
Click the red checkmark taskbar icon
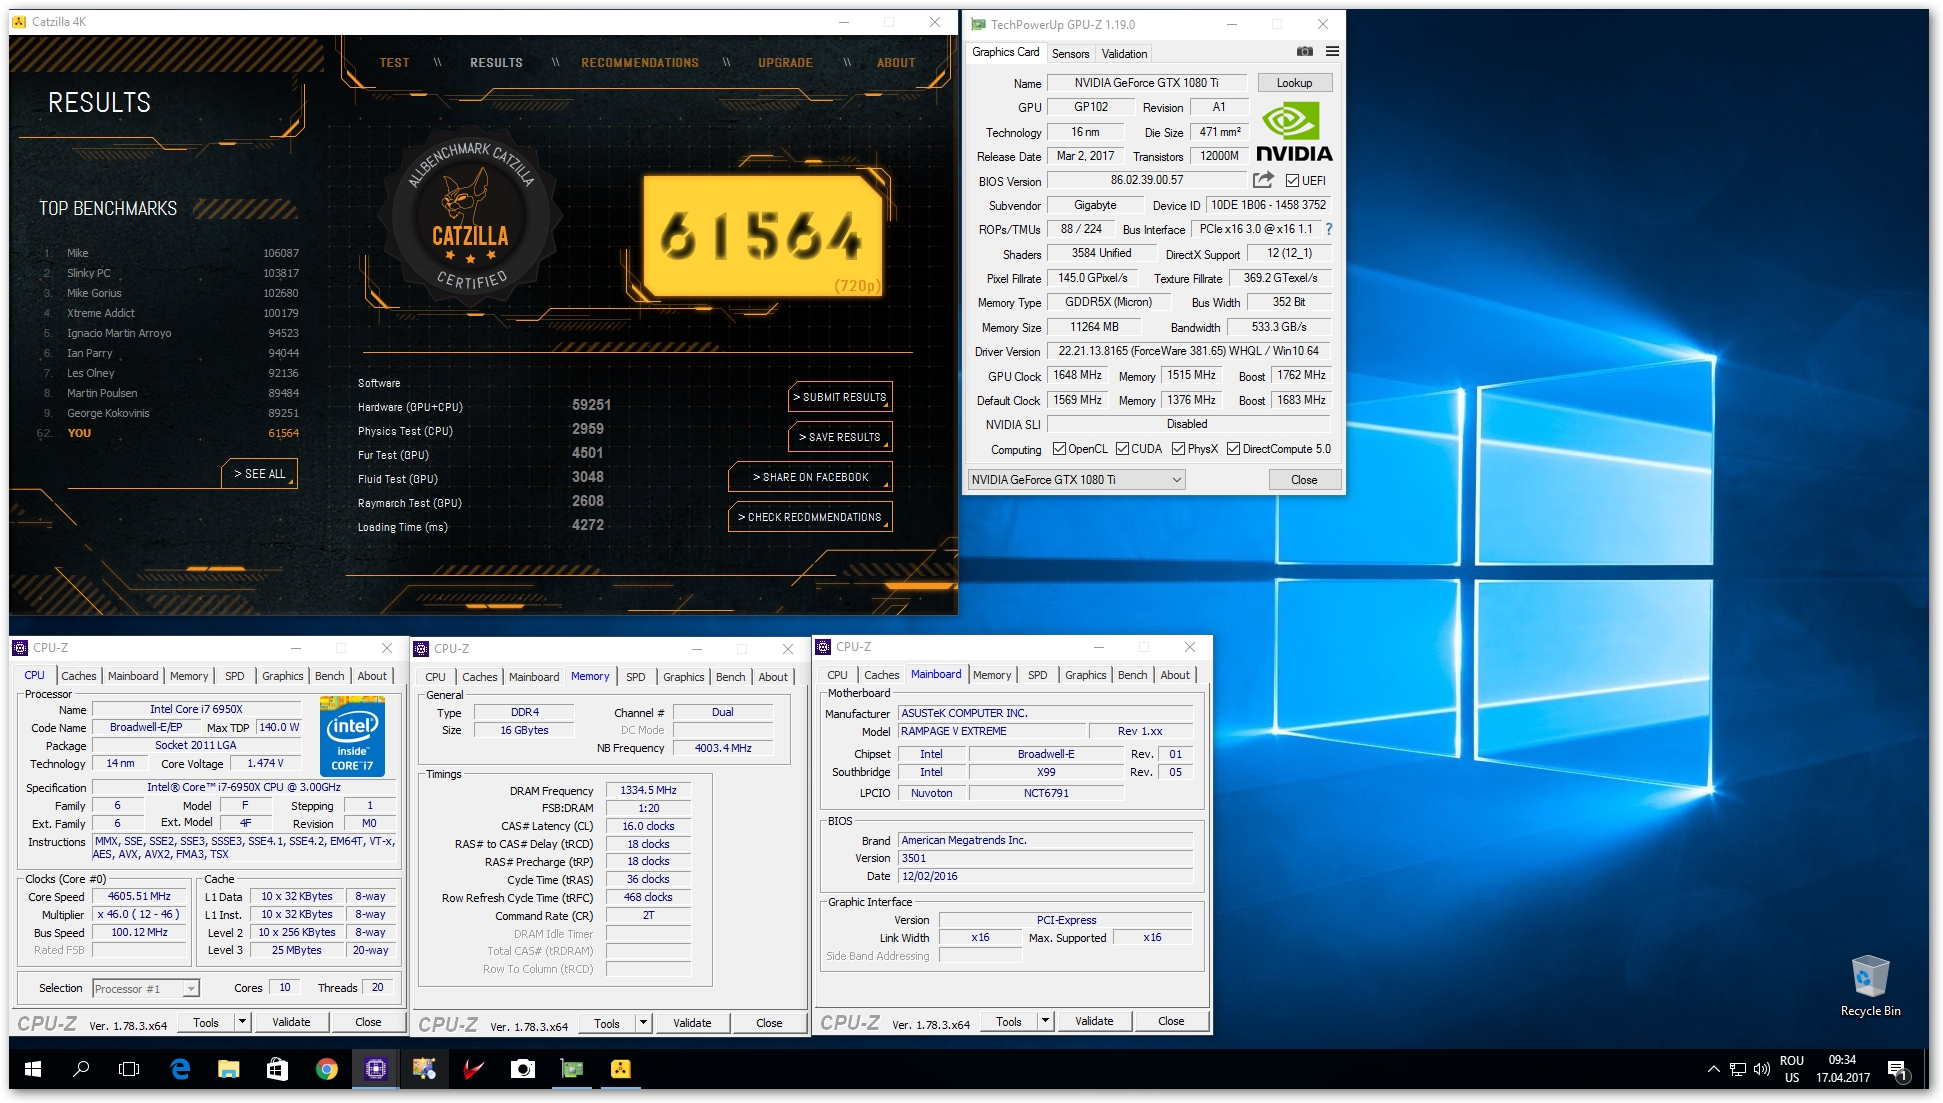tap(473, 1069)
